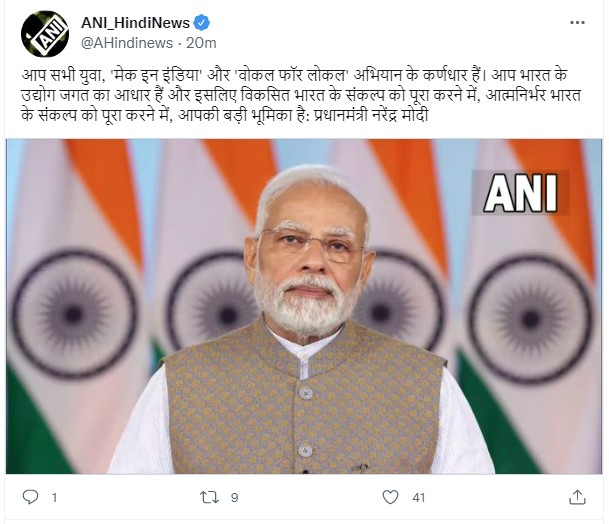
Task: Click the like count 41
Action: click(419, 498)
